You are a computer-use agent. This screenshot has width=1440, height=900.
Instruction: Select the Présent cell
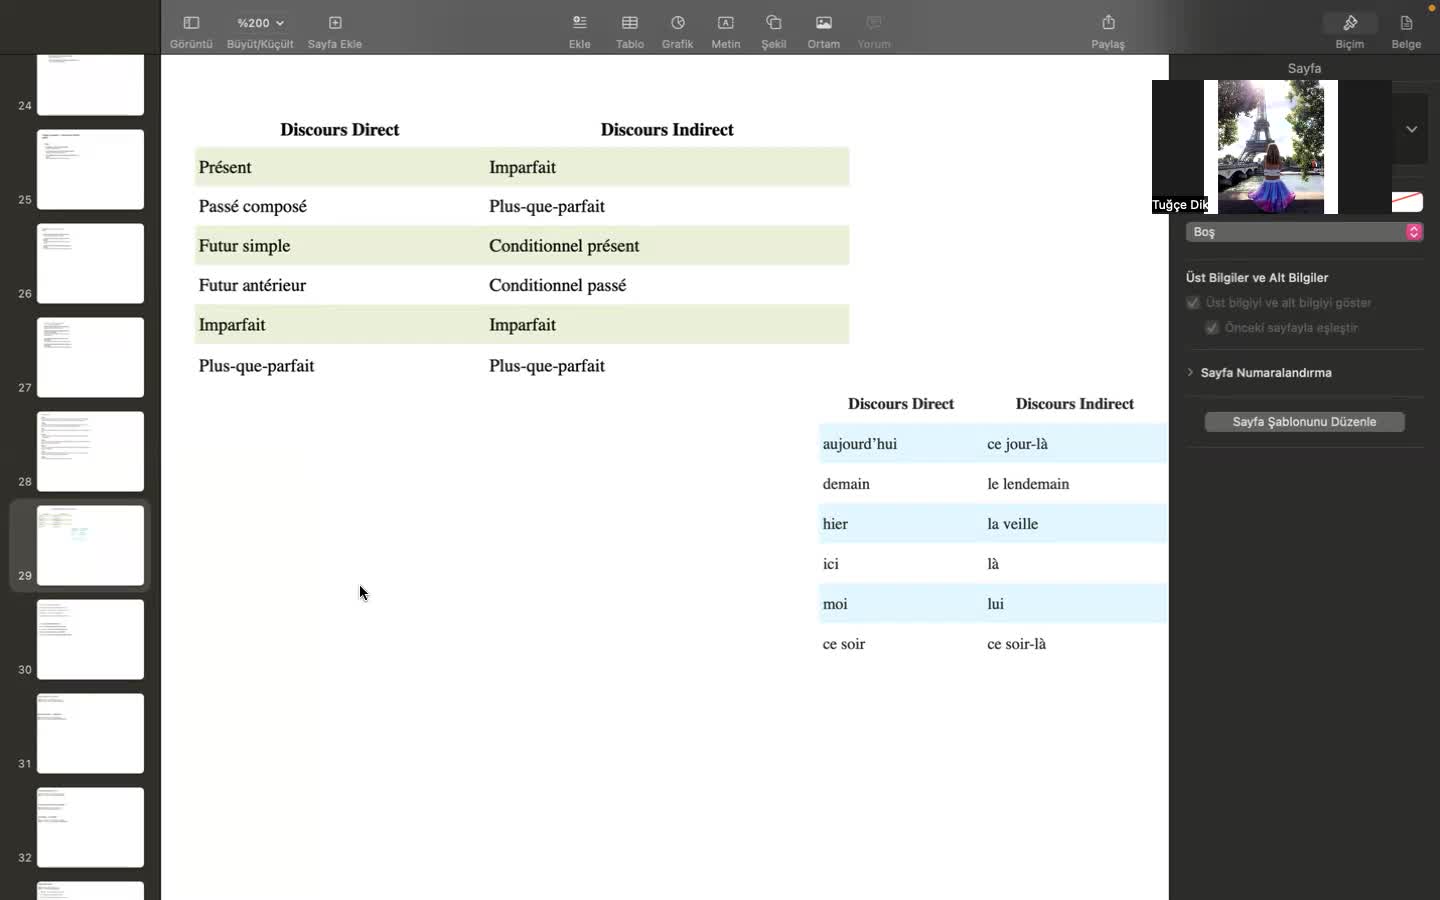tap(340, 167)
